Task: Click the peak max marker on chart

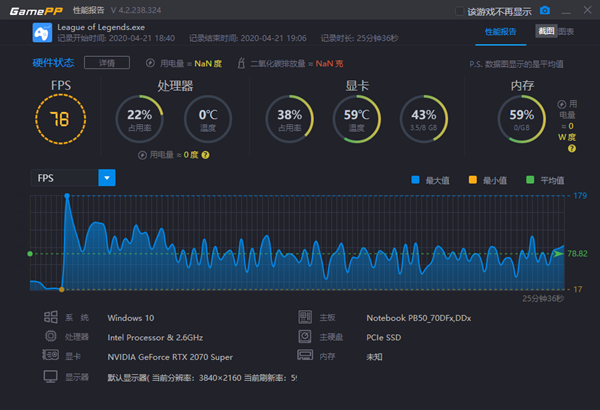Action: 67,196
